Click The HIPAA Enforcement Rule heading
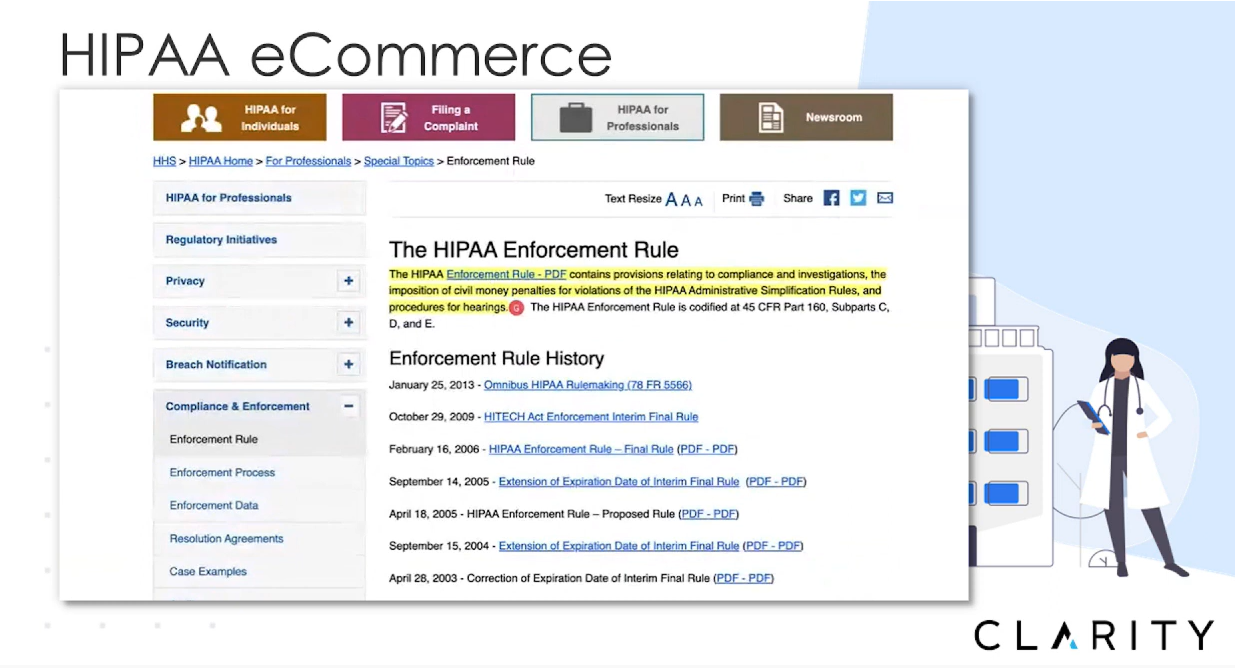 [x=534, y=250]
